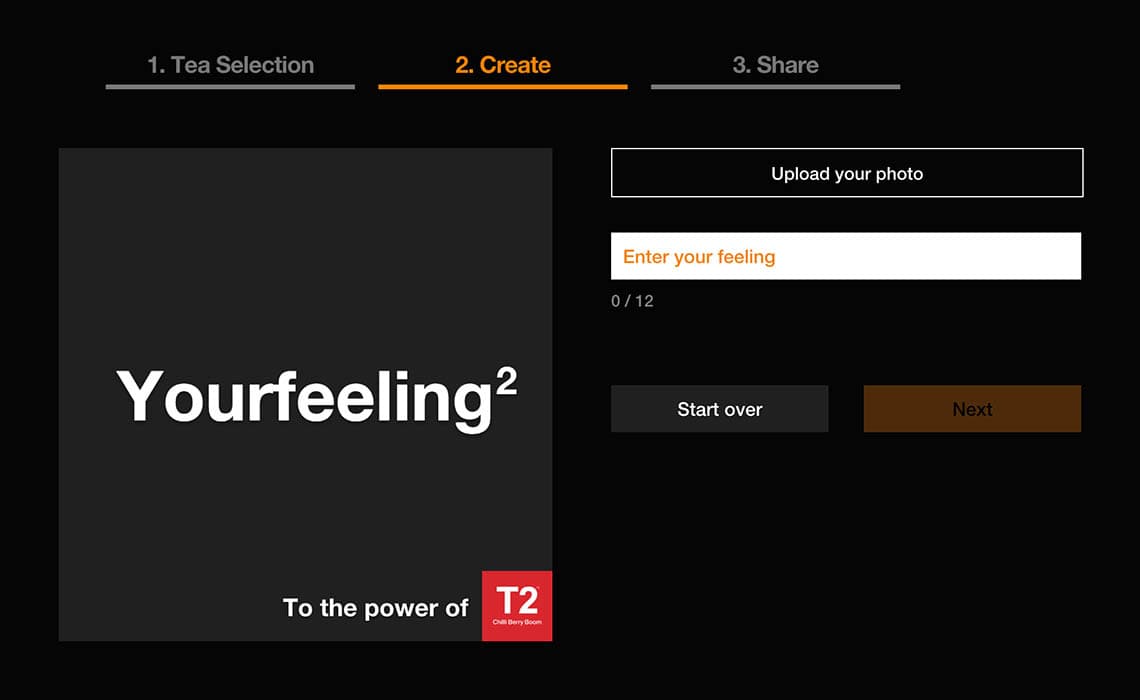Click the Next button
Screen dimensions: 1140x700
[972, 409]
